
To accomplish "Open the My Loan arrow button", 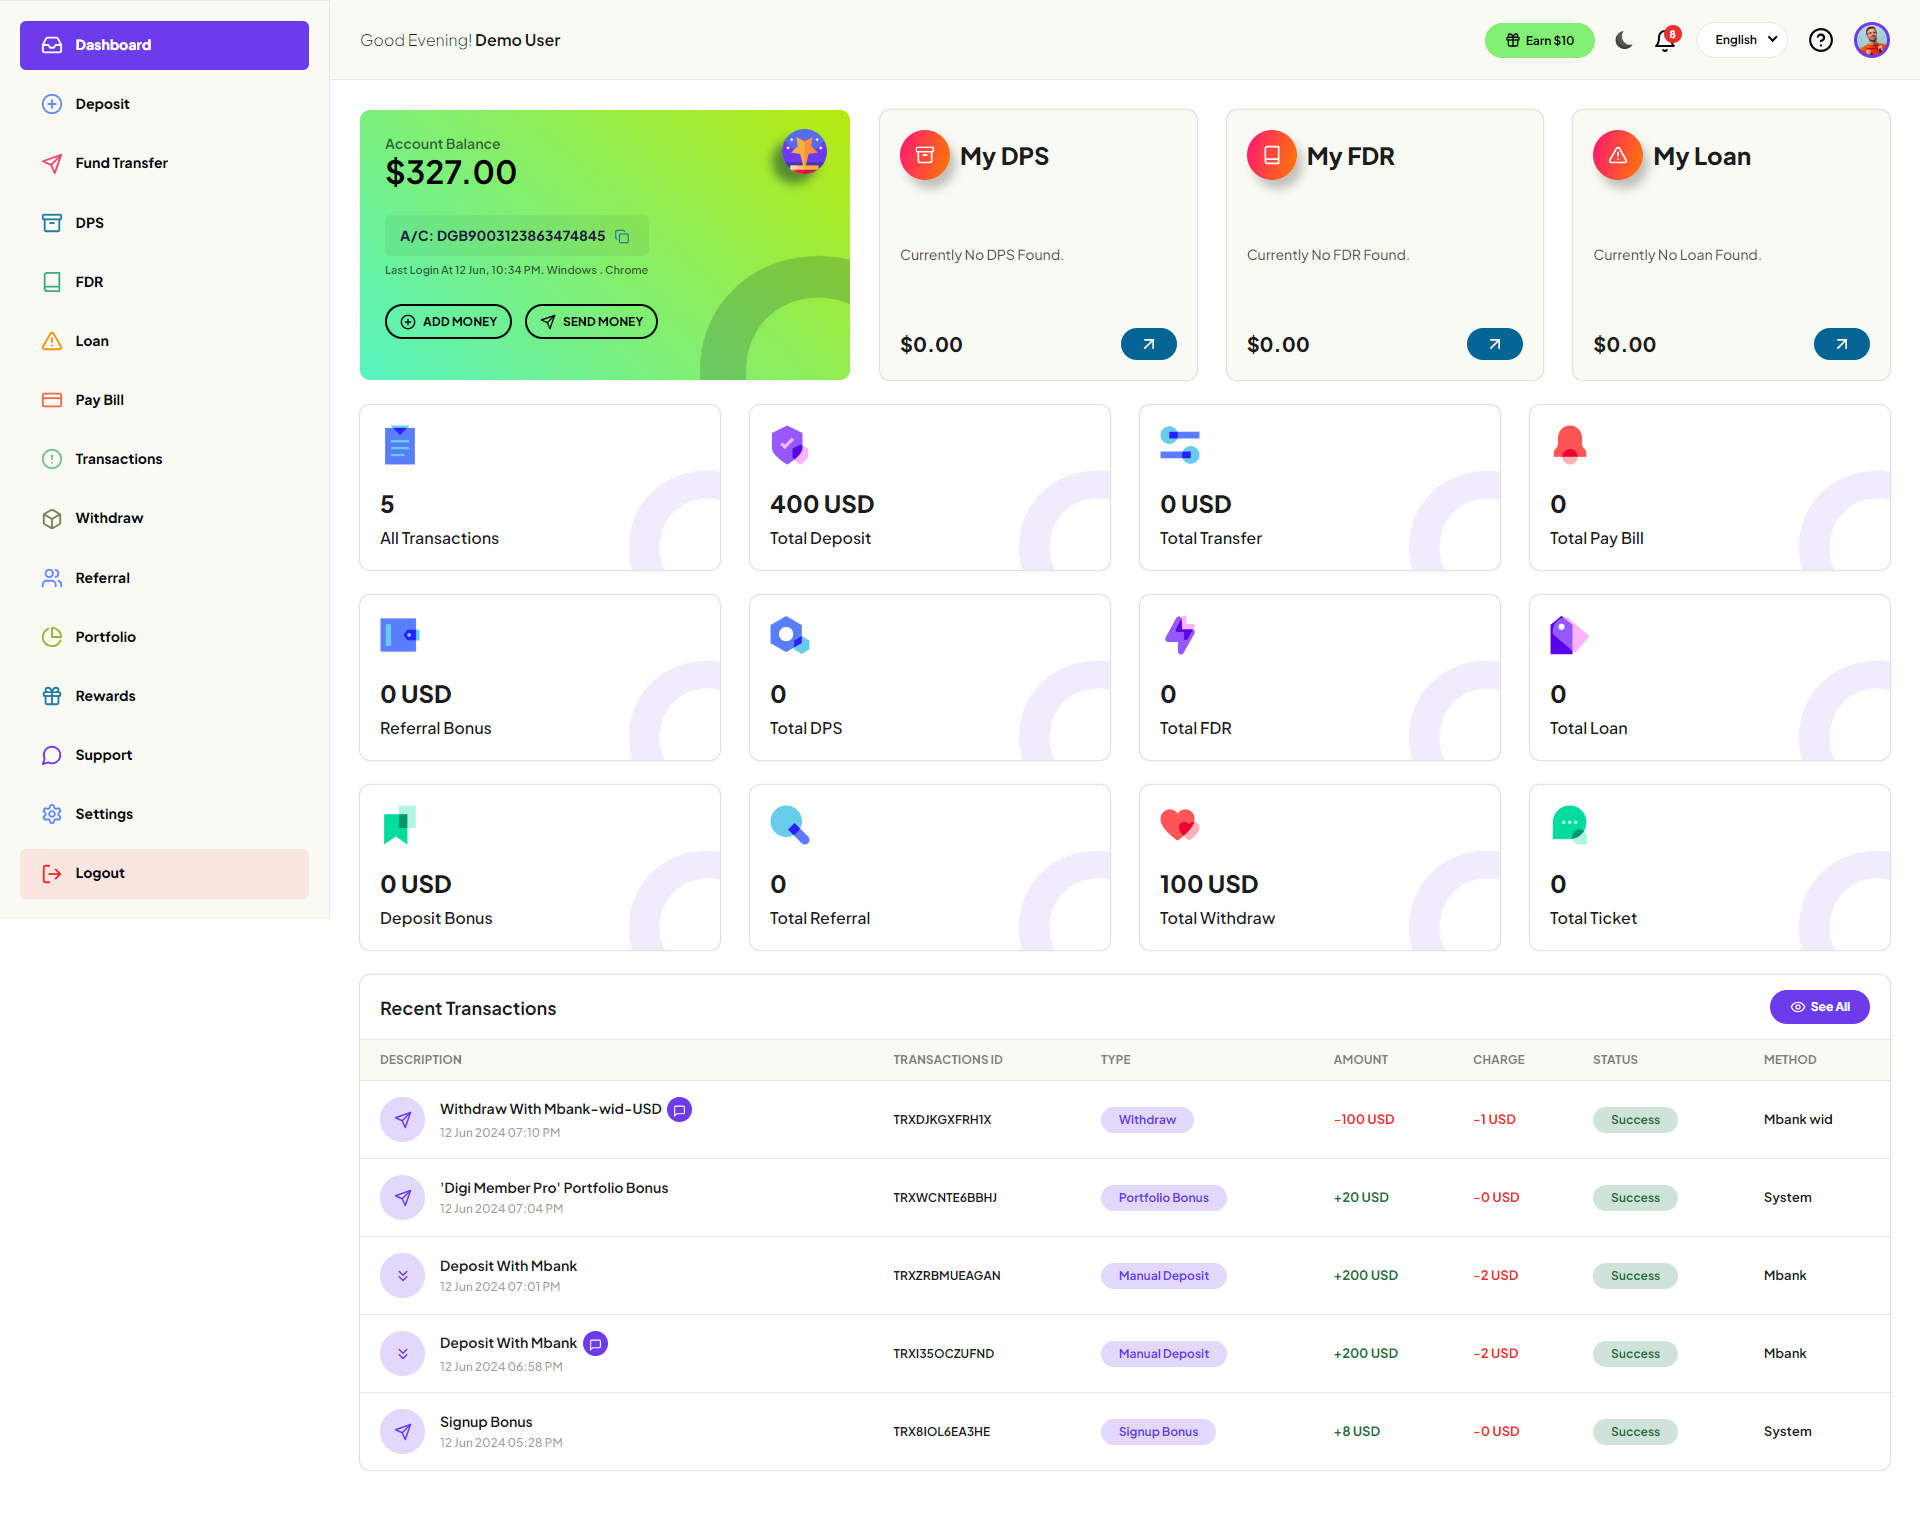I will click(x=1840, y=344).
